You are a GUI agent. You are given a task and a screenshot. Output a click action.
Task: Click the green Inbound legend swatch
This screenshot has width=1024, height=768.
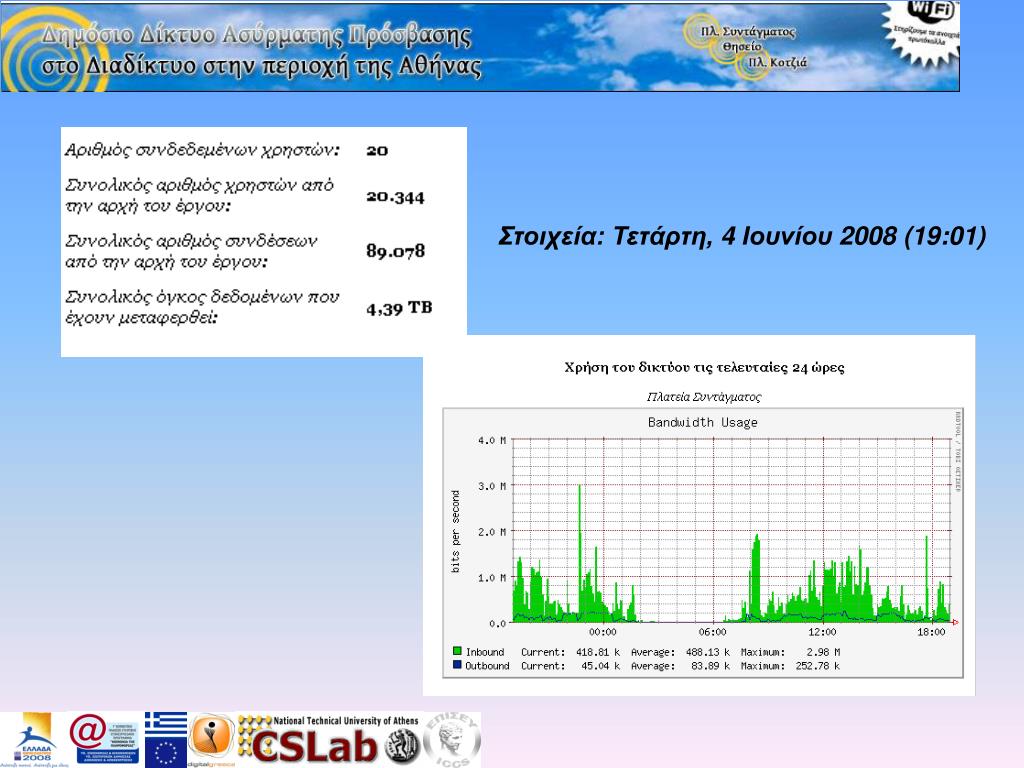click(457, 651)
